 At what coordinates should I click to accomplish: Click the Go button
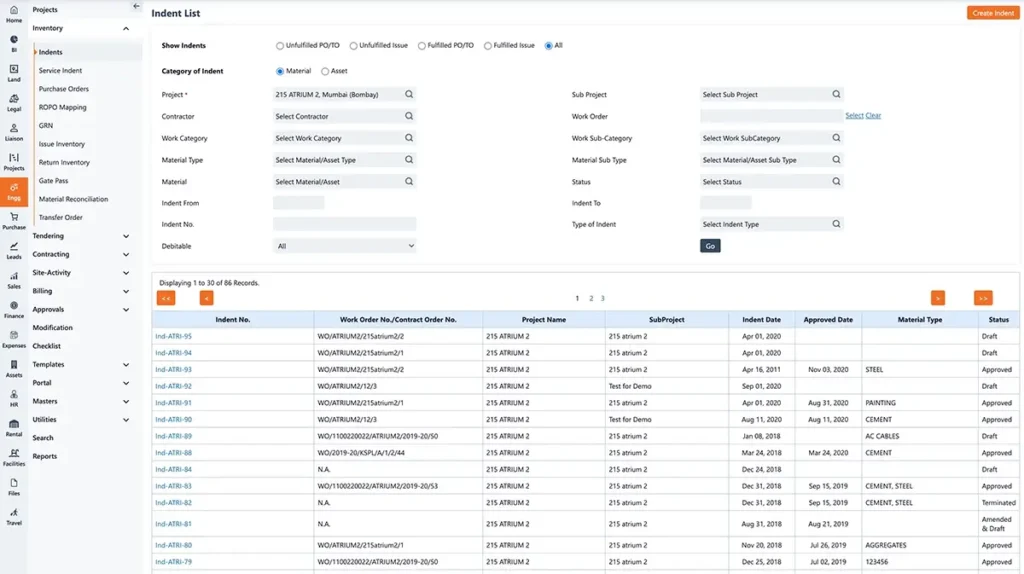(710, 246)
